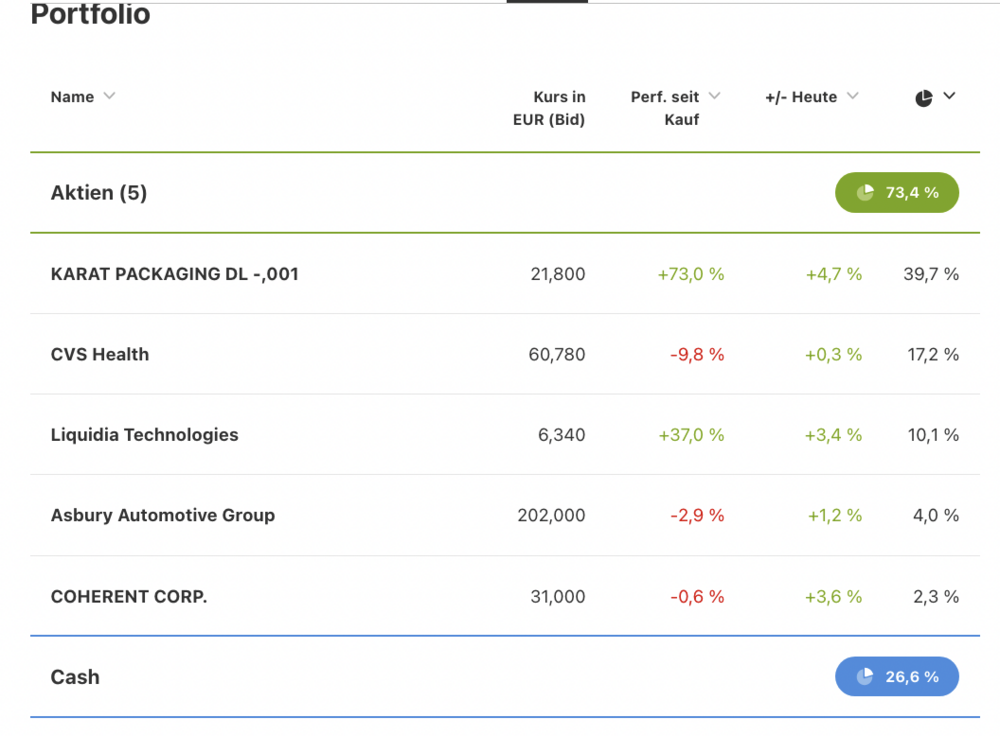Viewport: 1000px width, 736px height.
Task: Click the blue 26,6 % Cash badge
Action: [897, 677]
